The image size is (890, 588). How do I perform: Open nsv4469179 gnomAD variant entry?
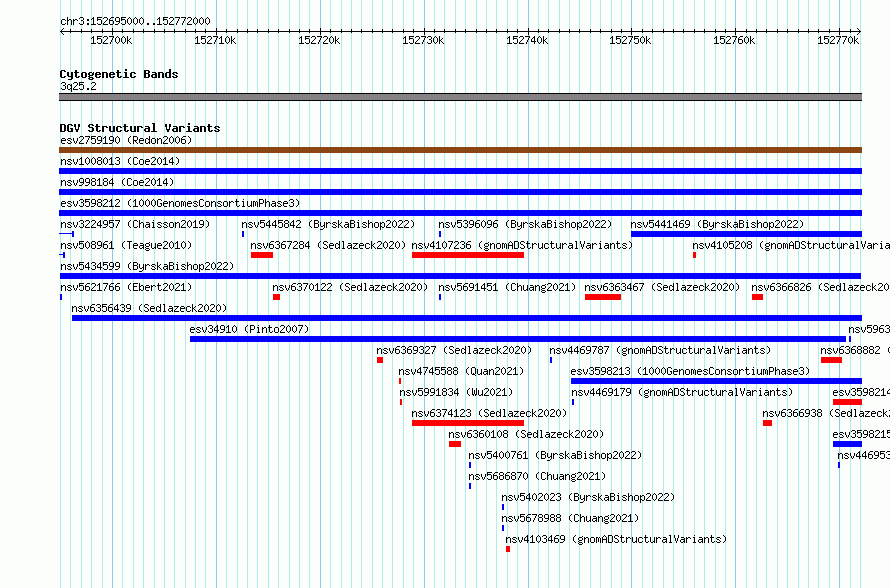(682, 392)
